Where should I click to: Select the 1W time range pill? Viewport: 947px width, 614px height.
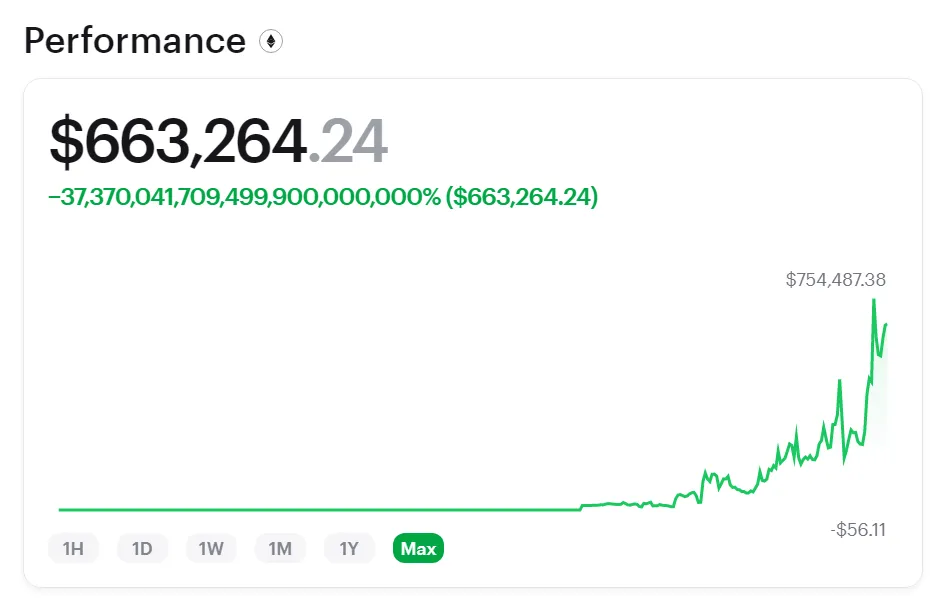211,548
